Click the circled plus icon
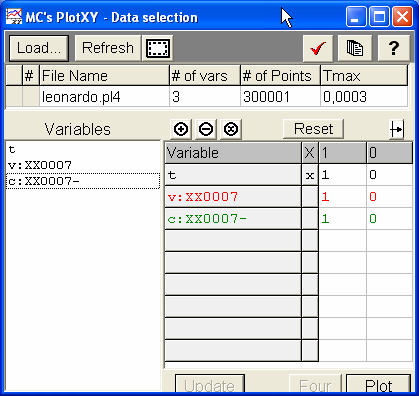This screenshot has height=396, width=419. click(181, 129)
